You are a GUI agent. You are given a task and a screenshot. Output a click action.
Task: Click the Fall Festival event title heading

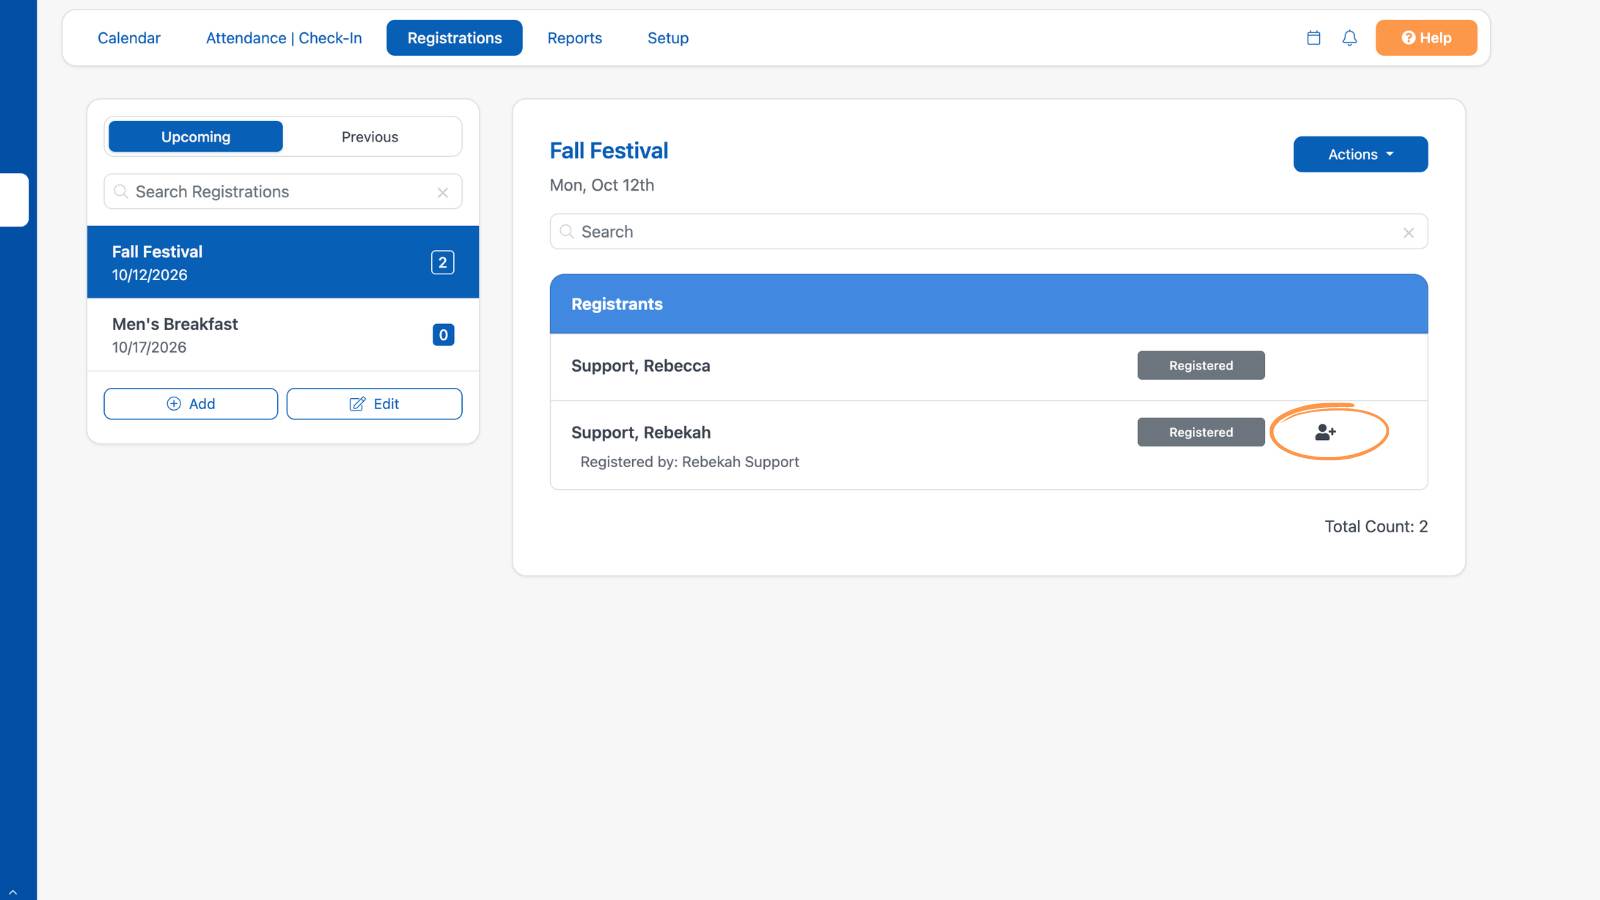pos(609,151)
